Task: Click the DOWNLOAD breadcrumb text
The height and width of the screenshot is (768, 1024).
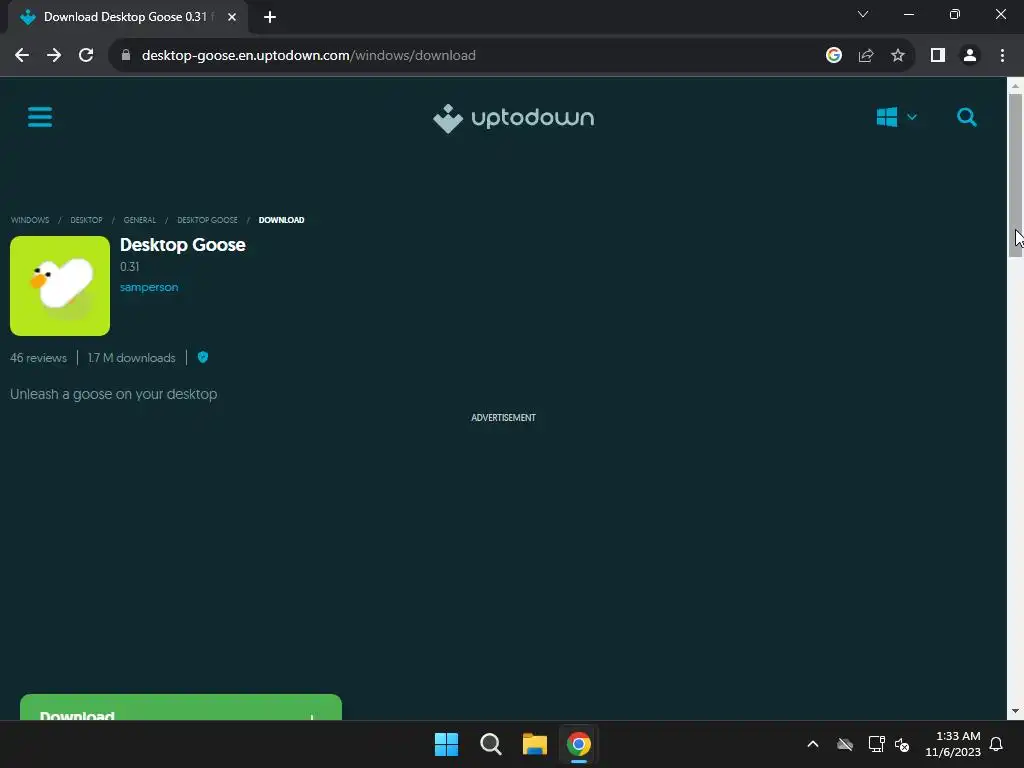Action: [x=281, y=220]
